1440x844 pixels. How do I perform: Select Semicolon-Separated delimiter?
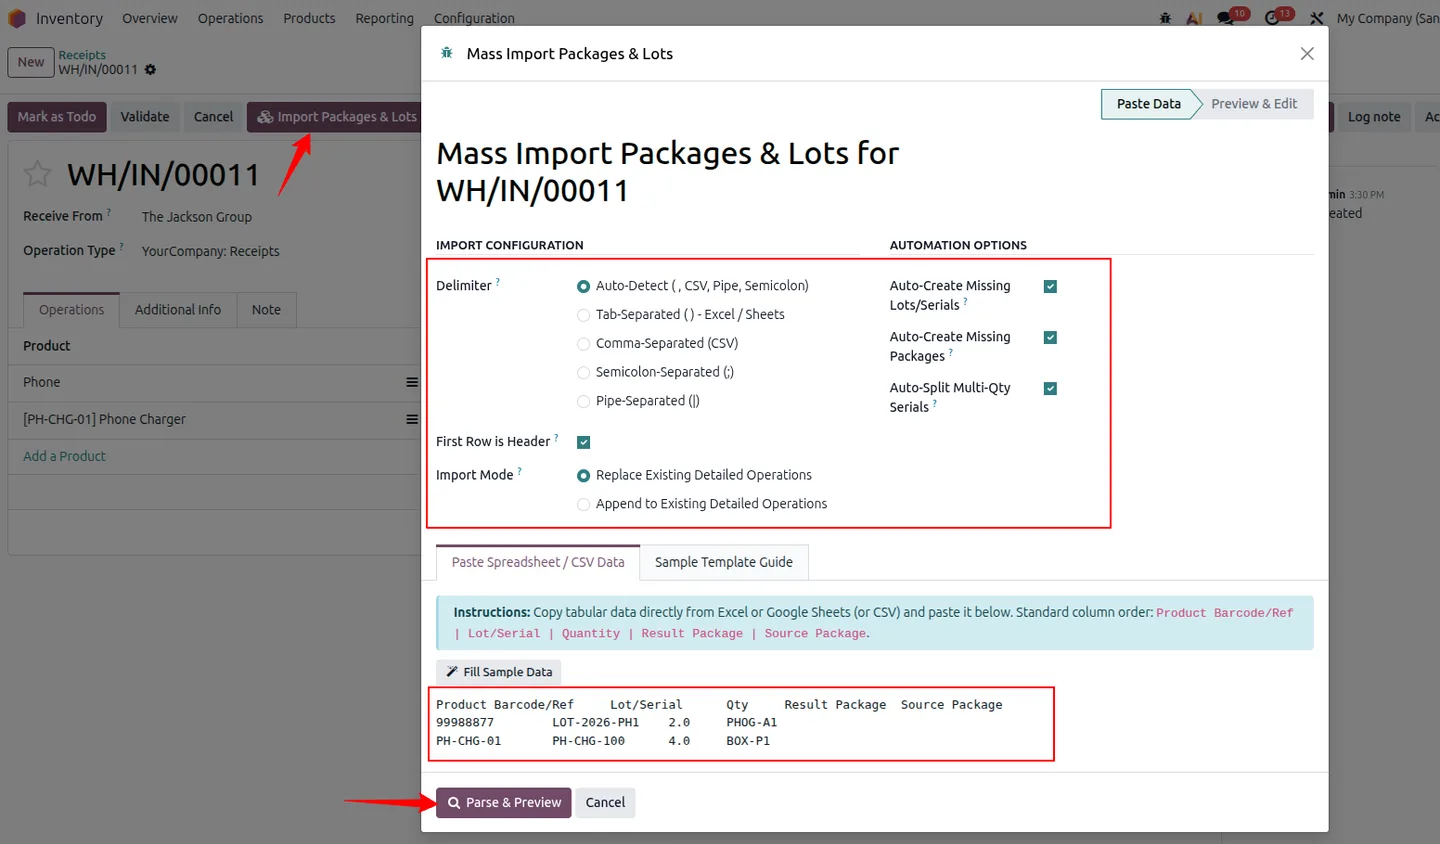(x=583, y=373)
